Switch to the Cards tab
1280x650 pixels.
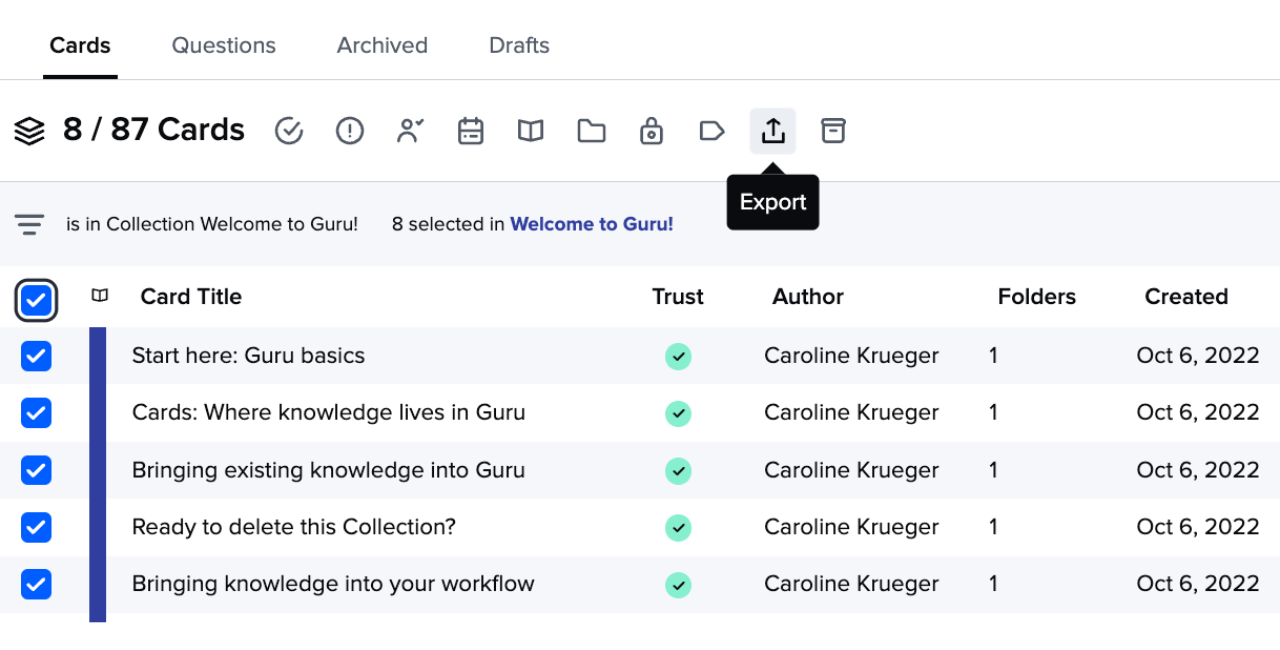(80, 46)
